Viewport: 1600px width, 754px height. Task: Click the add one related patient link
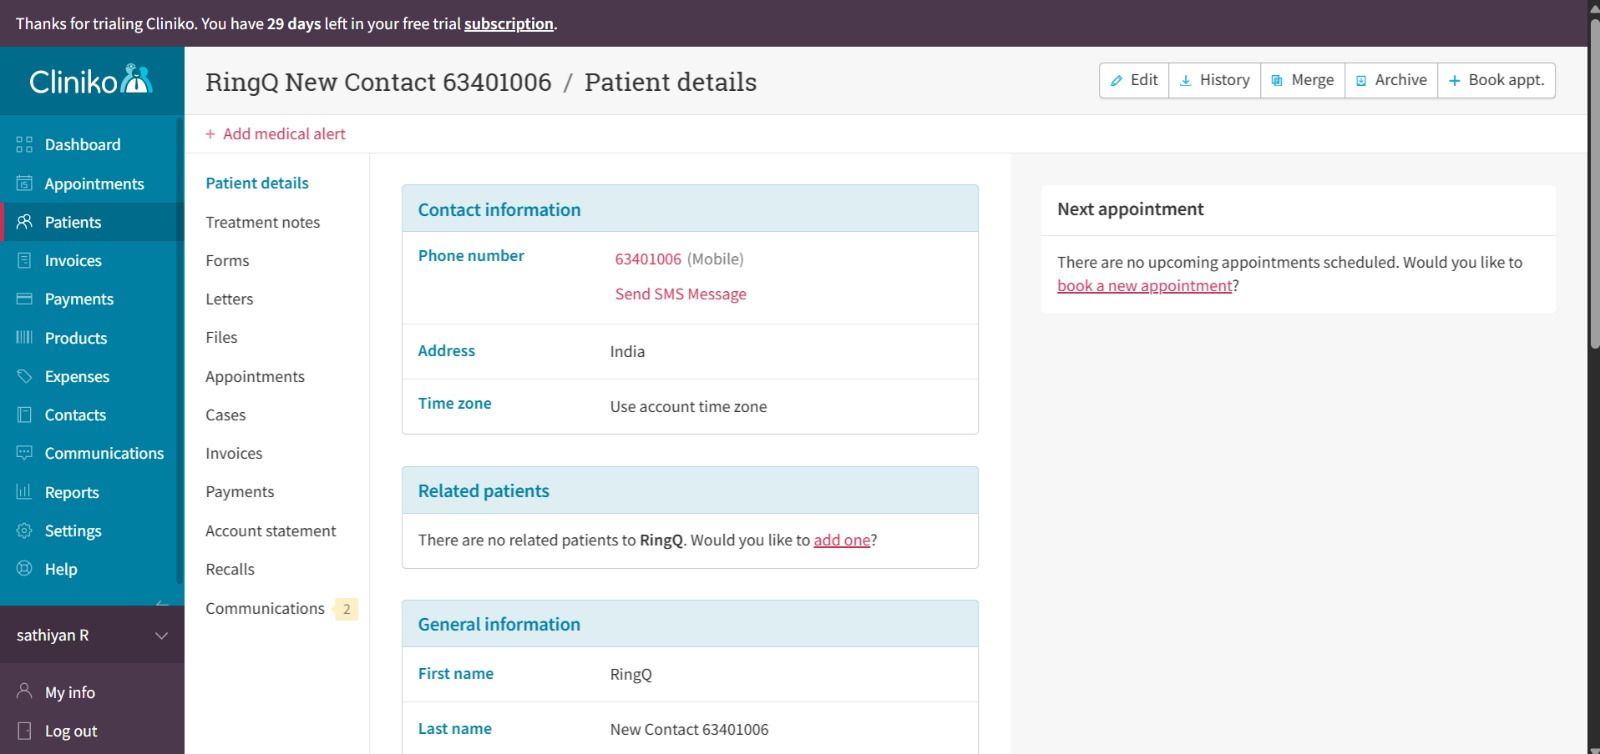click(x=842, y=540)
